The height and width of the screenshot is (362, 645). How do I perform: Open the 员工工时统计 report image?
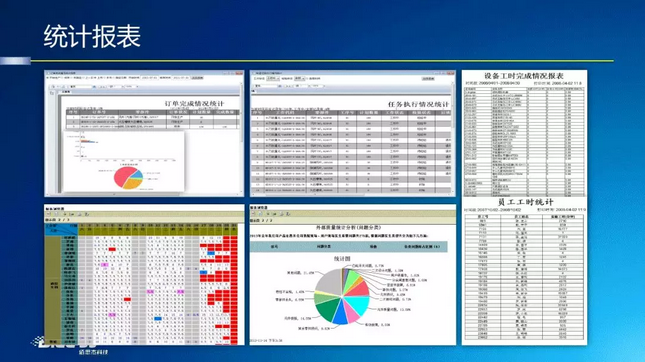point(524,271)
